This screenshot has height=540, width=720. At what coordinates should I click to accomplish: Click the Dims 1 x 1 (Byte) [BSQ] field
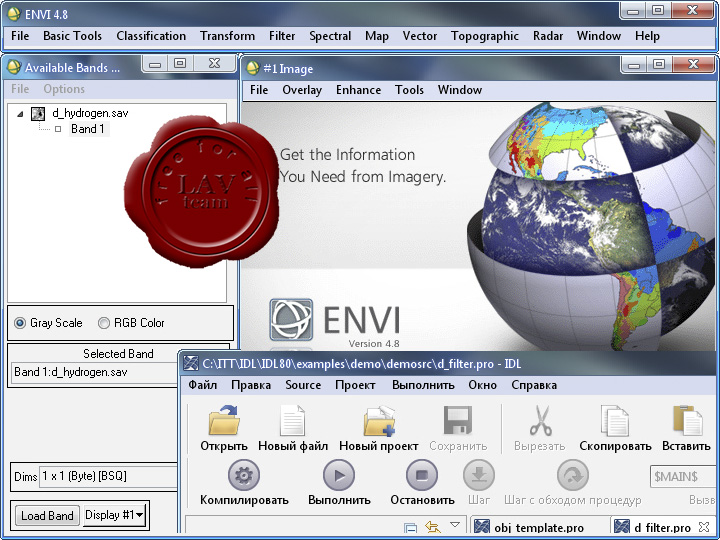[x=108, y=476]
